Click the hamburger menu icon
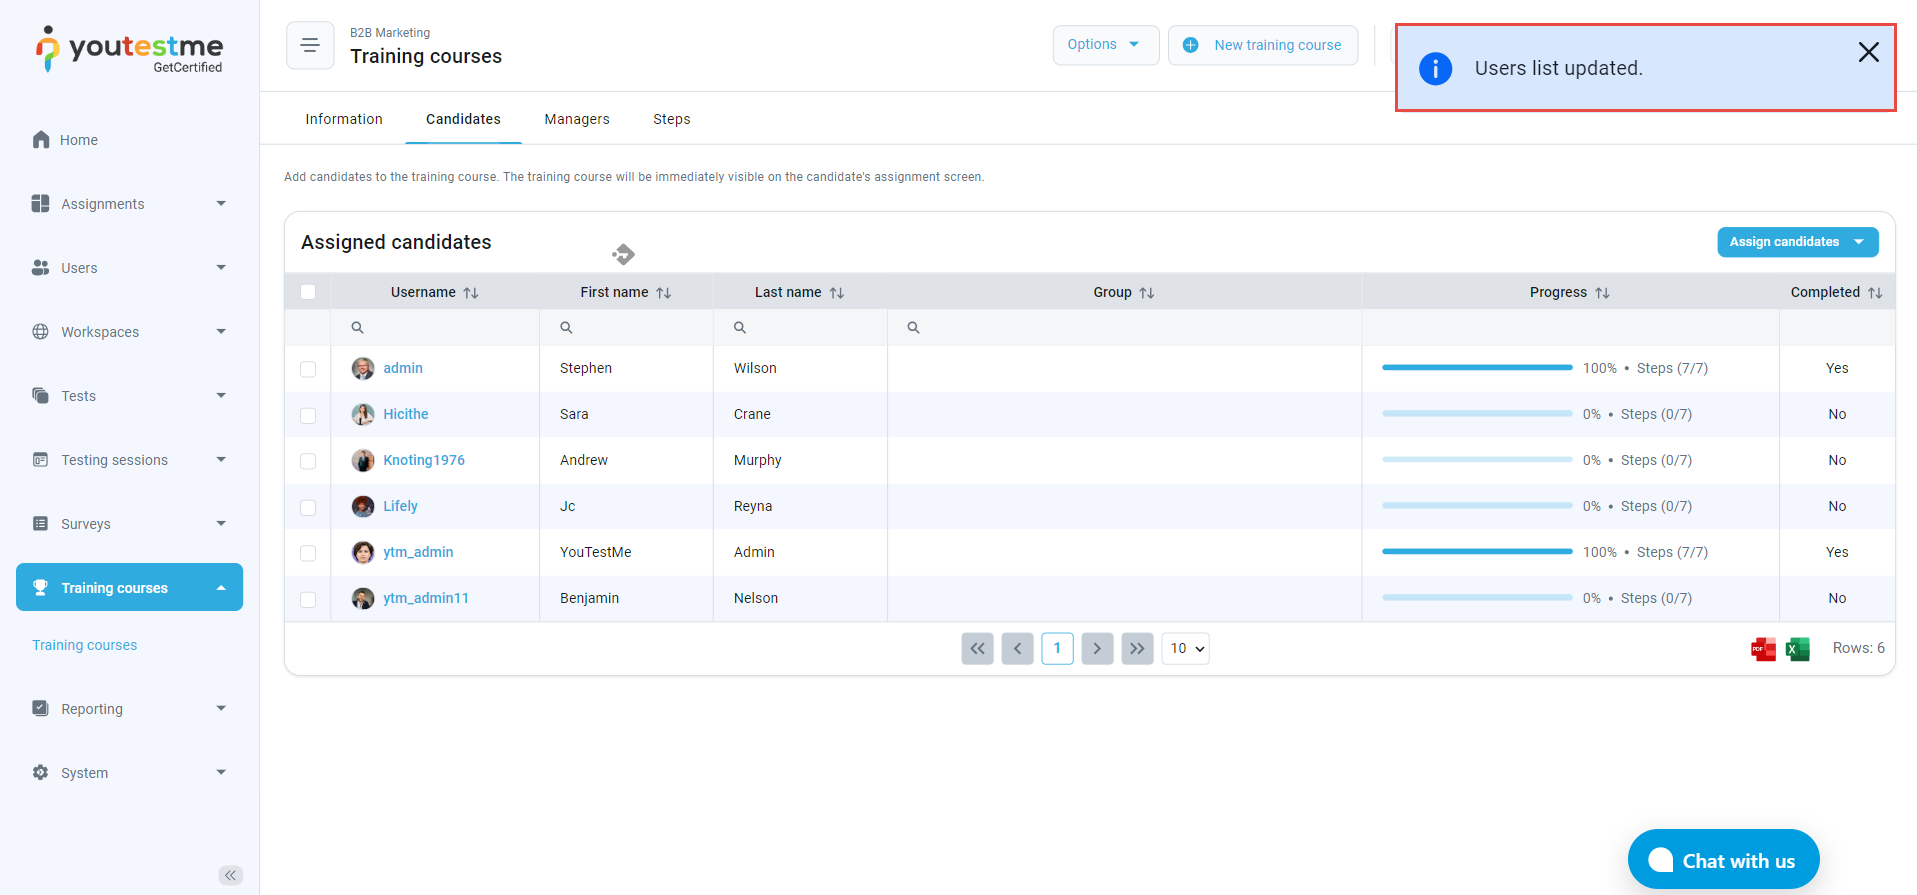The width and height of the screenshot is (1917, 895). [x=310, y=46]
